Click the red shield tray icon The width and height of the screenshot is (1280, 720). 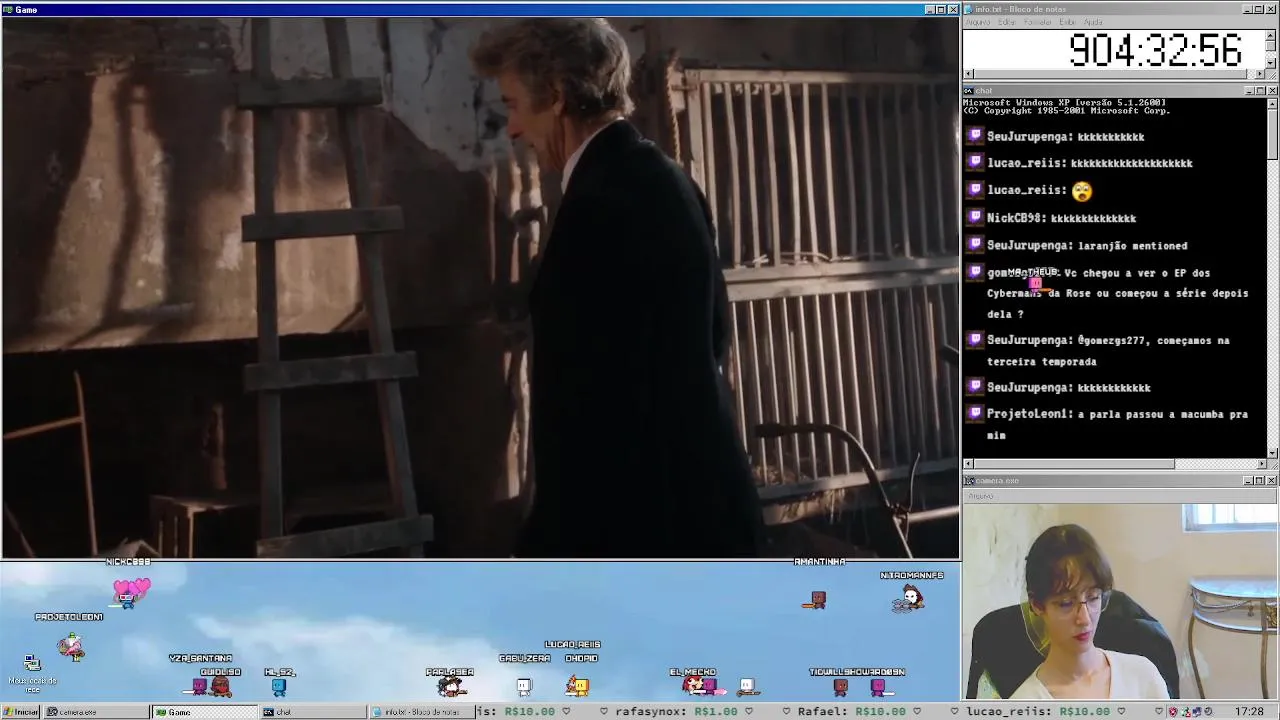point(1172,712)
